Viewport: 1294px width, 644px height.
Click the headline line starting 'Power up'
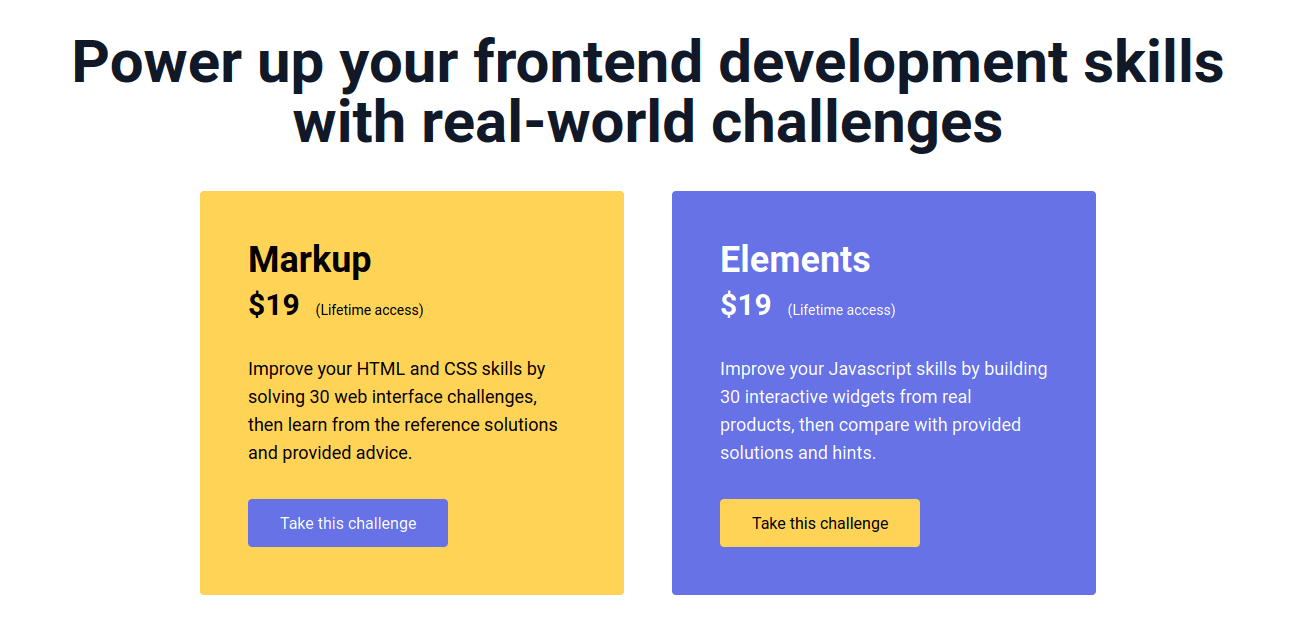[647, 62]
